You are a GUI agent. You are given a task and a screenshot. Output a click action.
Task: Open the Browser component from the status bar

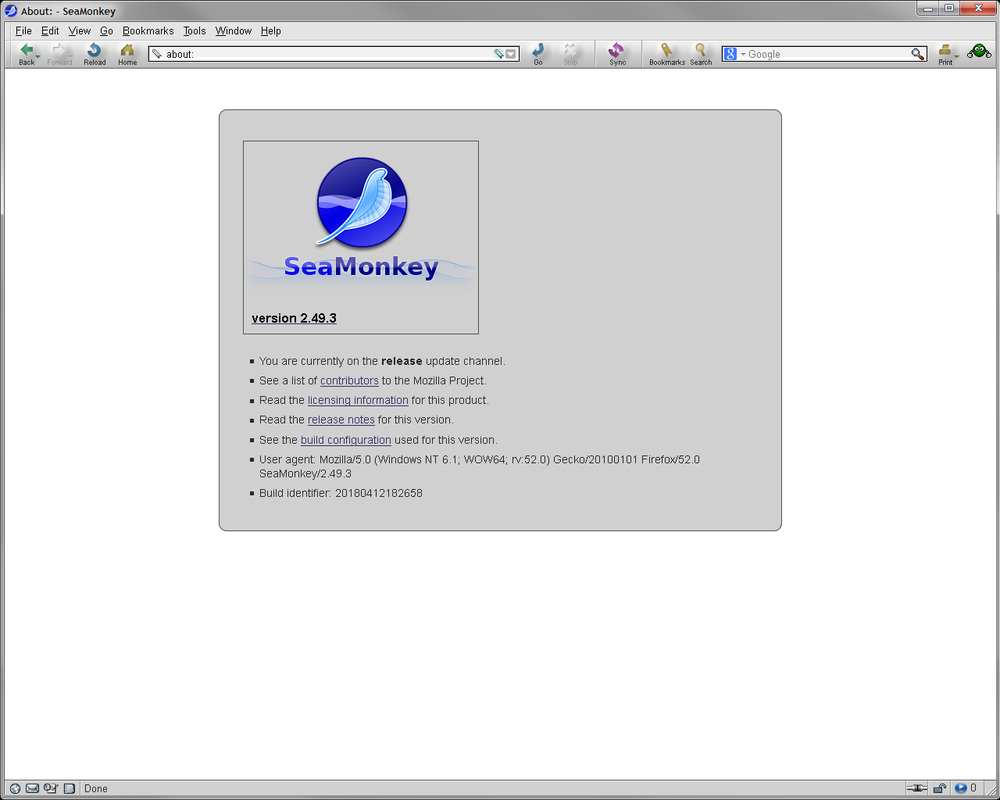[15, 789]
